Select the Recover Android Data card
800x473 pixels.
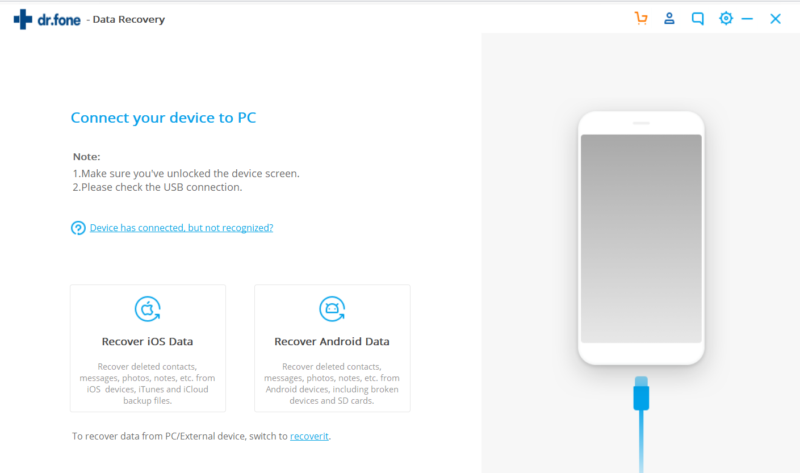coord(332,348)
